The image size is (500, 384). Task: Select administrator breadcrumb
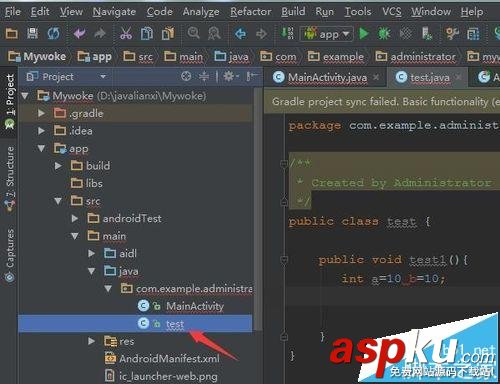[x=415, y=57]
